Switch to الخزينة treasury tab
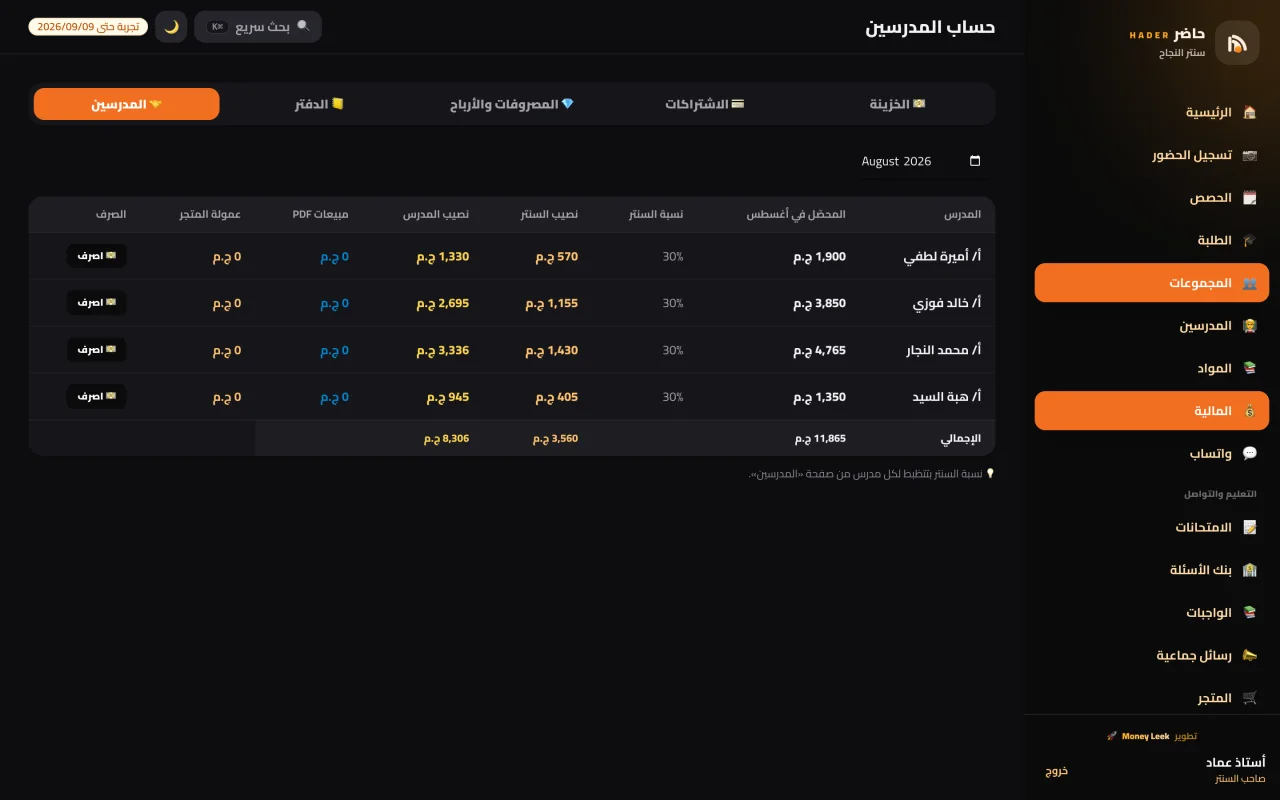Viewport: 1280px width, 800px height. point(897,104)
